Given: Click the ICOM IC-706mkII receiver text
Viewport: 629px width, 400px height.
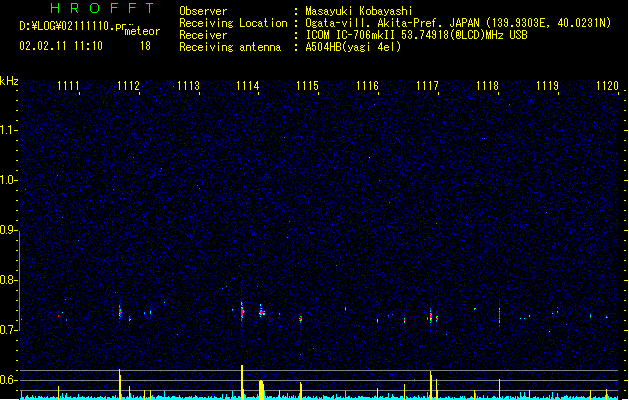Looking at the screenshot, I should point(416,35).
